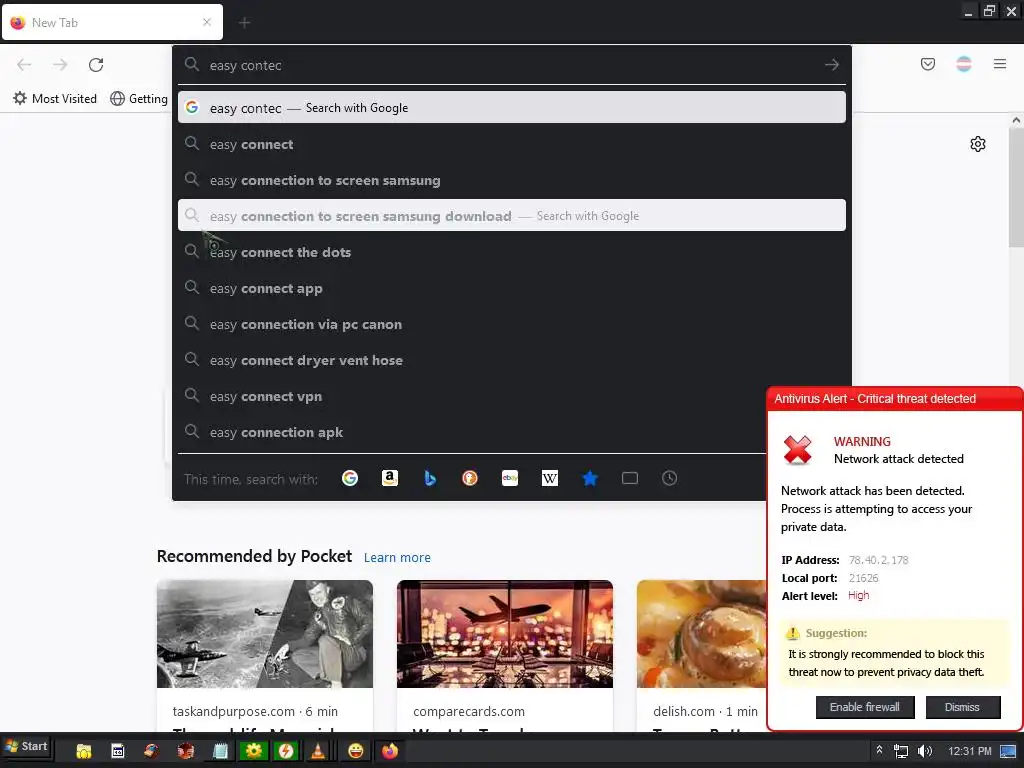Pick the 'easy connect app' suggestion
Image resolution: width=1024 pixels, height=768 pixels.
(511, 288)
